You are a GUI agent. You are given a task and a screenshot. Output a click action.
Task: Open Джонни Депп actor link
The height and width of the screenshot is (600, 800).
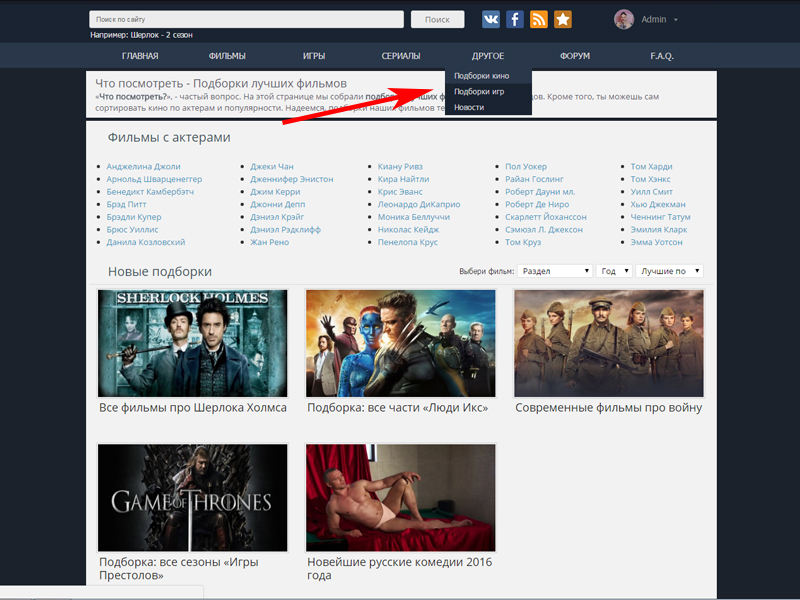(x=278, y=204)
